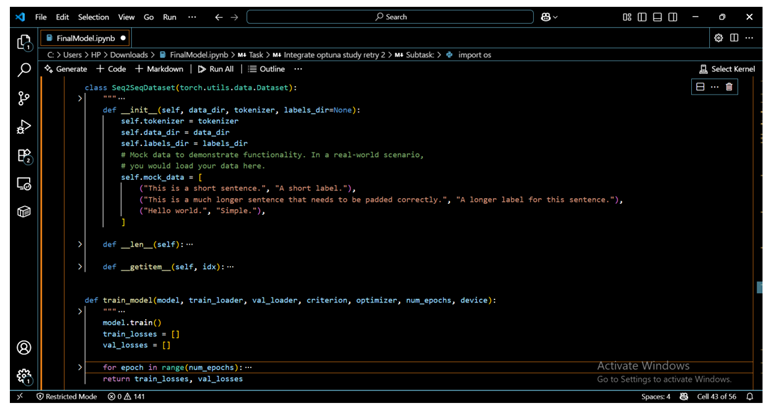Toggle the primary side bar layout button
Screen dimensions: 769x409
click(x=643, y=17)
